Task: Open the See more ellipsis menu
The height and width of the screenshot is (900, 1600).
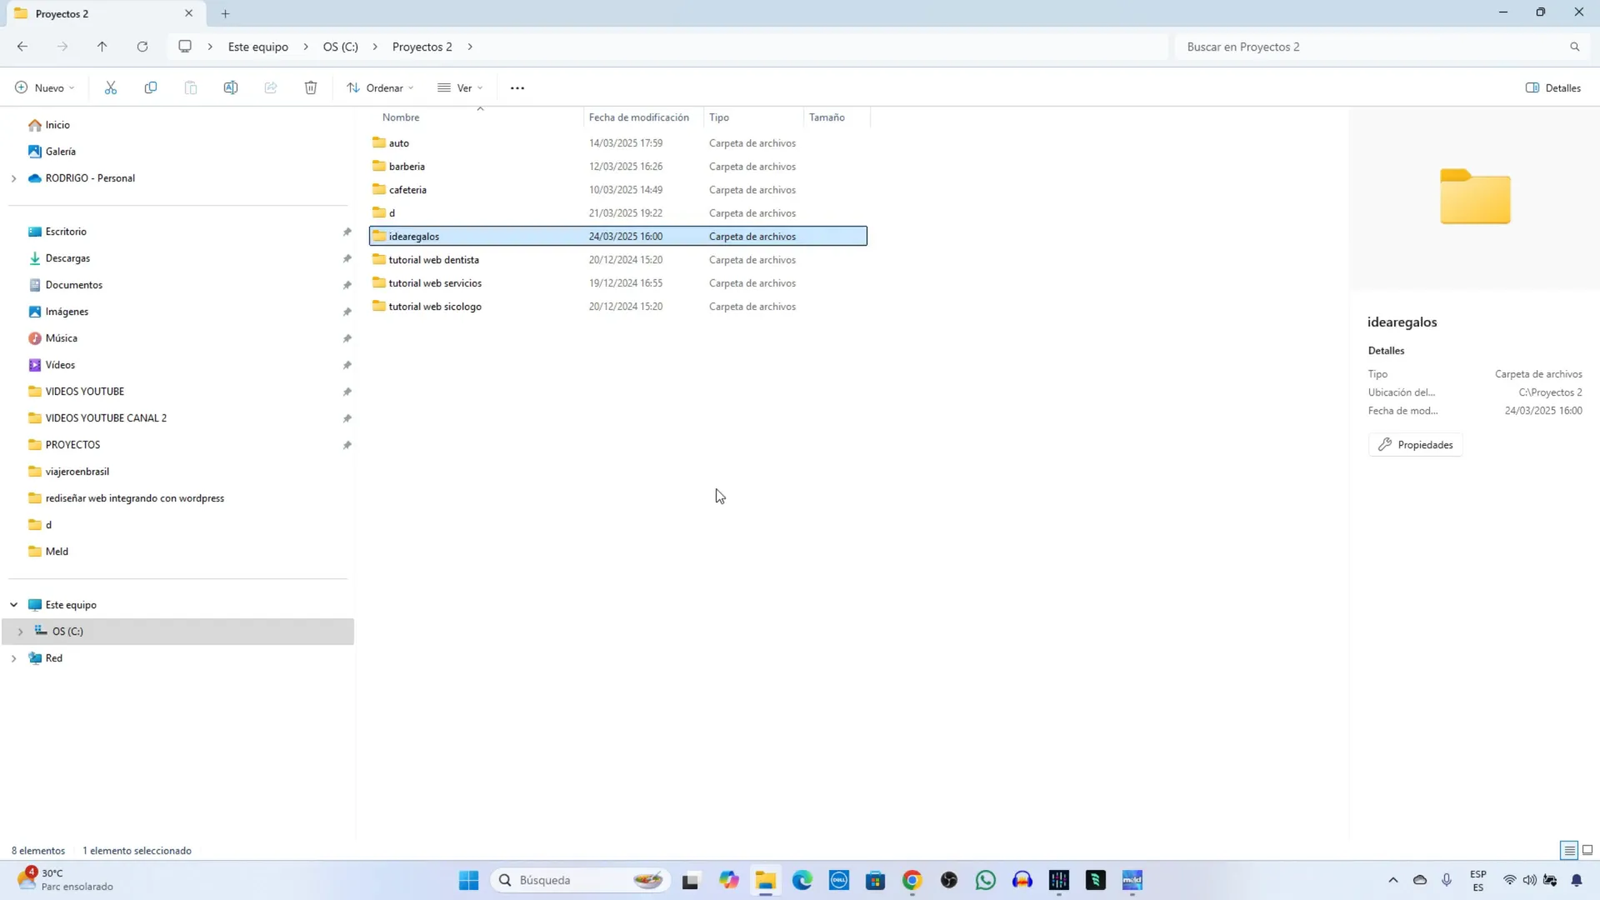Action: click(517, 88)
